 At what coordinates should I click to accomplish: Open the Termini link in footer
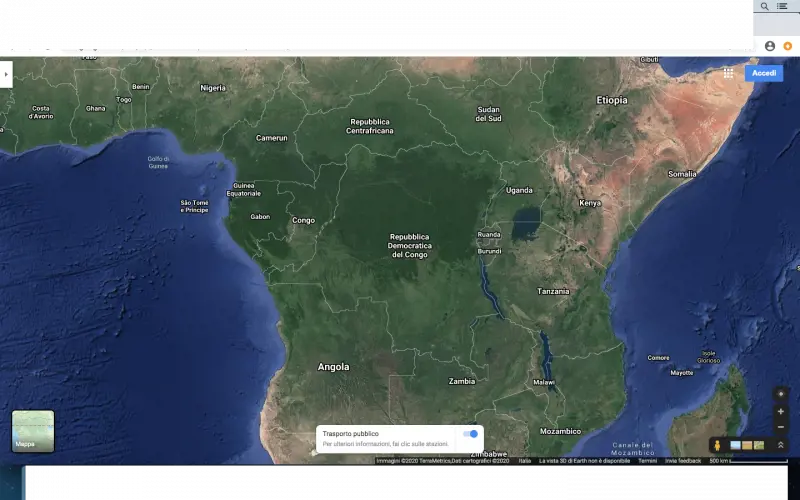[x=647, y=461]
